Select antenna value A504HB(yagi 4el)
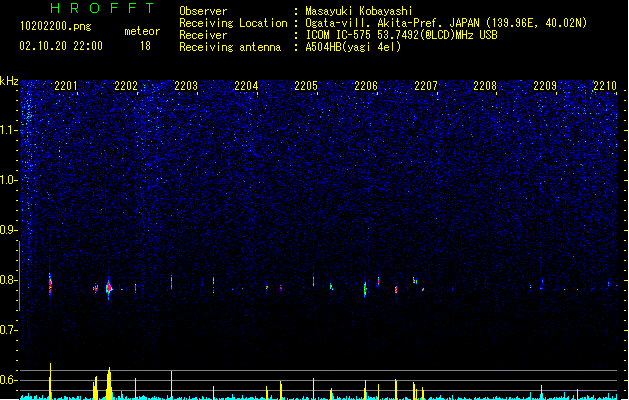629x400 pixels. (x=353, y=47)
